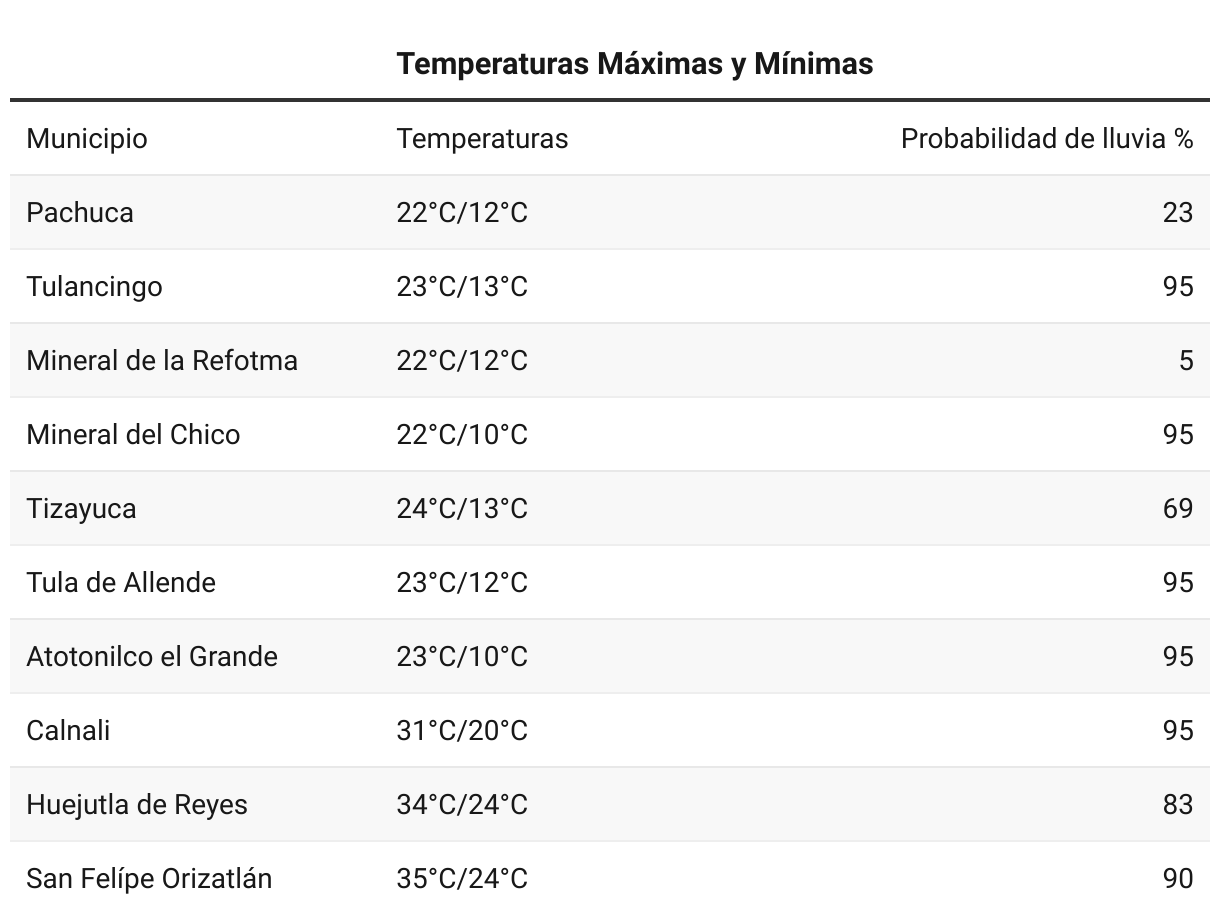1220x924 pixels.
Task: Click the Probabilidad de lluvia % header
Action: tap(1047, 139)
